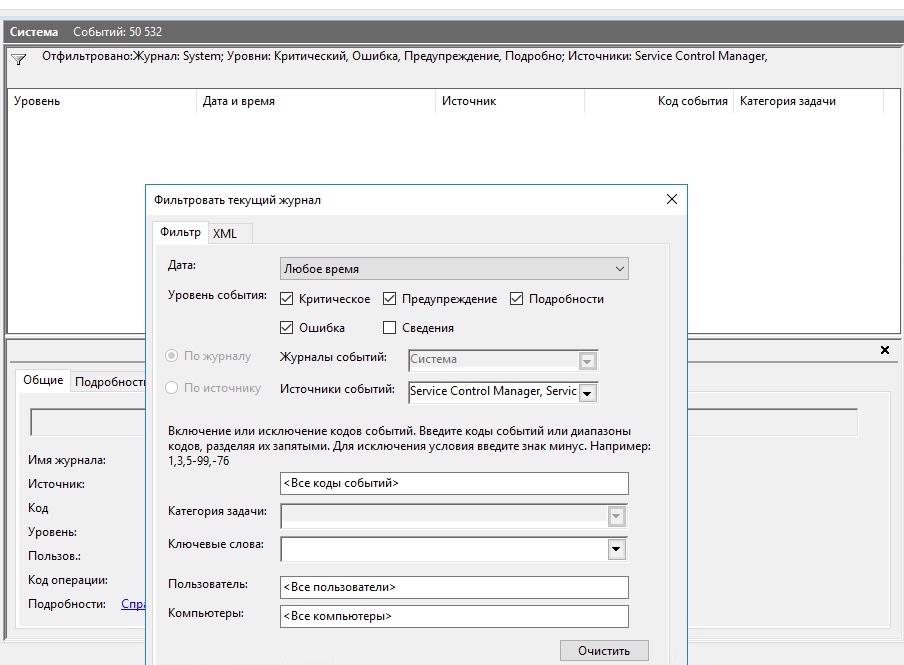
Task: Expand the Ключевые слова dropdown
Action: click(616, 549)
